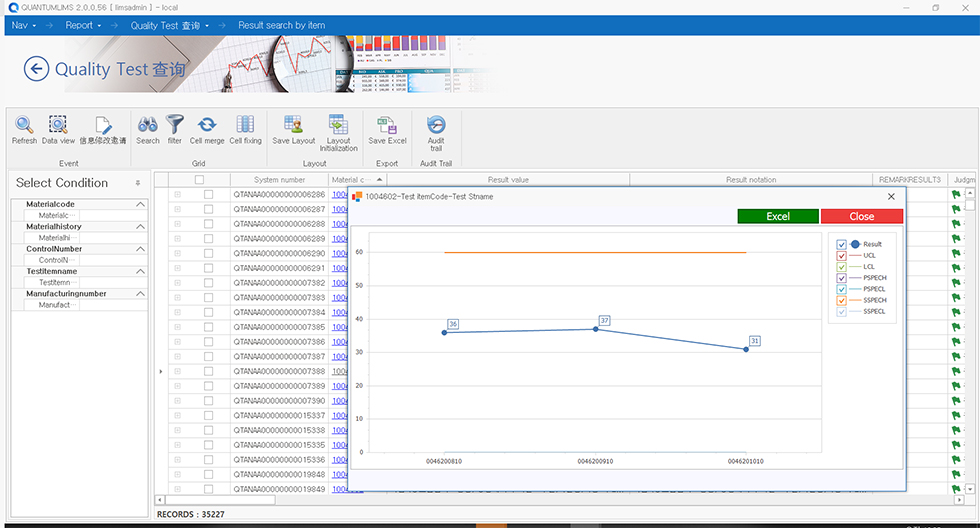Image resolution: width=980 pixels, height=528 pixels.
Task: Click the green Excel button in chart dialog
Action: tap(777, 216)
